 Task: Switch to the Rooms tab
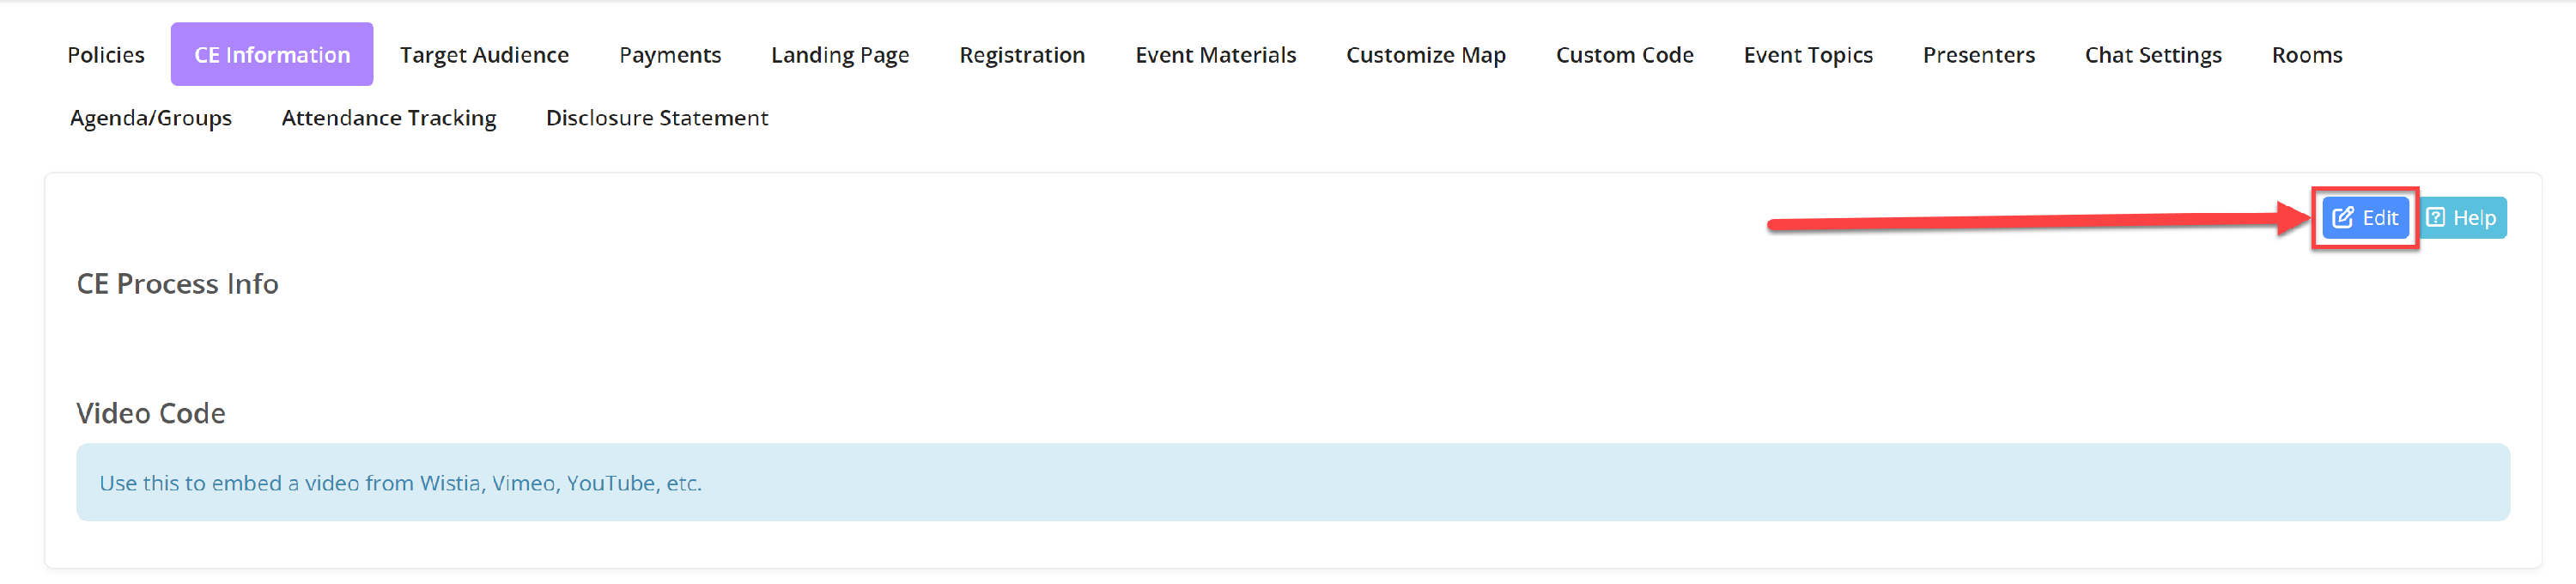pyautogui.click(x=2306, y=55)
